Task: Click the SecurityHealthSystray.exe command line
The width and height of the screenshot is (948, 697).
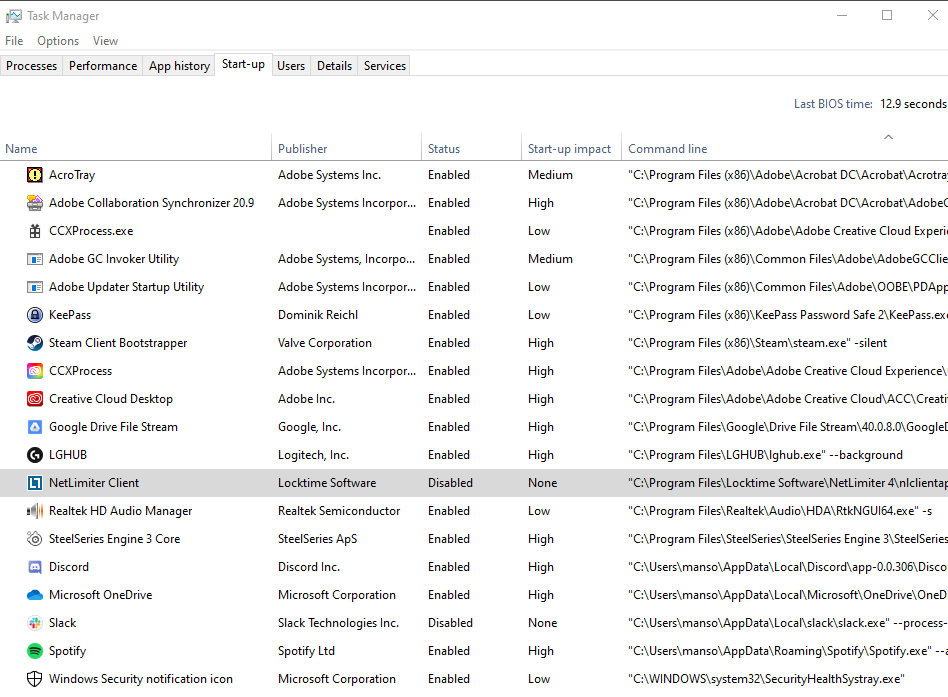Action: [766, 679]
